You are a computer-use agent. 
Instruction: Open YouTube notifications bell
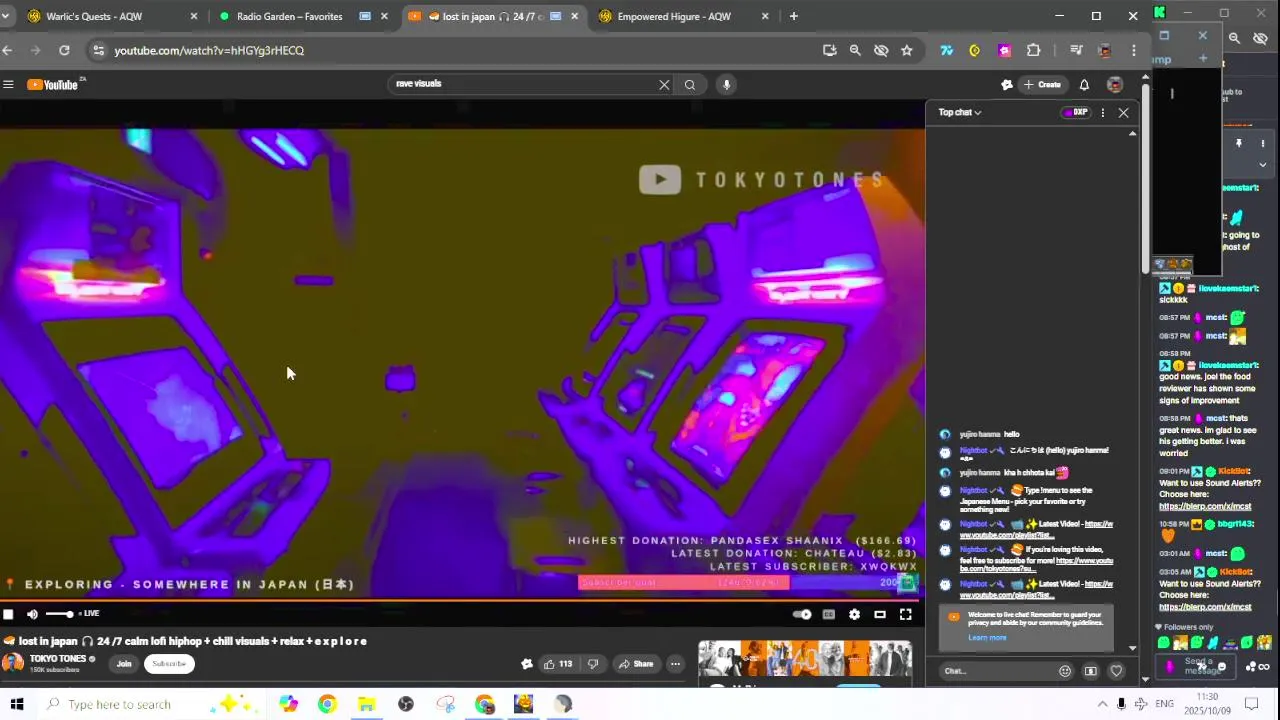click(x=1084, y=85)
